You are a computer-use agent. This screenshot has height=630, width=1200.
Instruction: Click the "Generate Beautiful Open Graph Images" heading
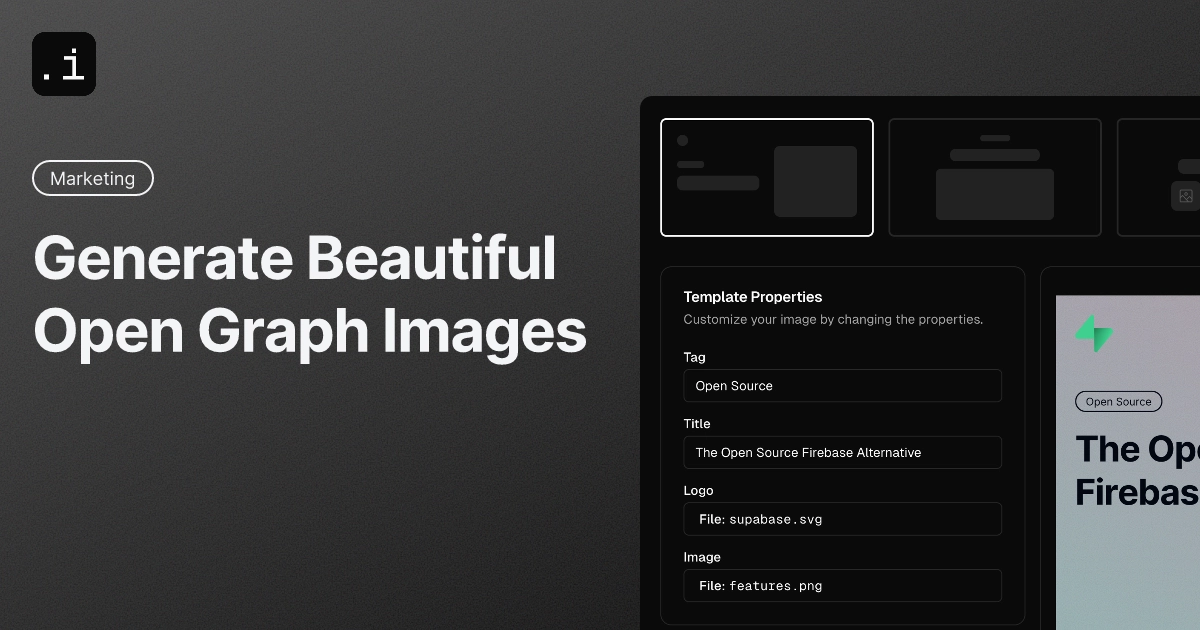click(x=310, y=294)
